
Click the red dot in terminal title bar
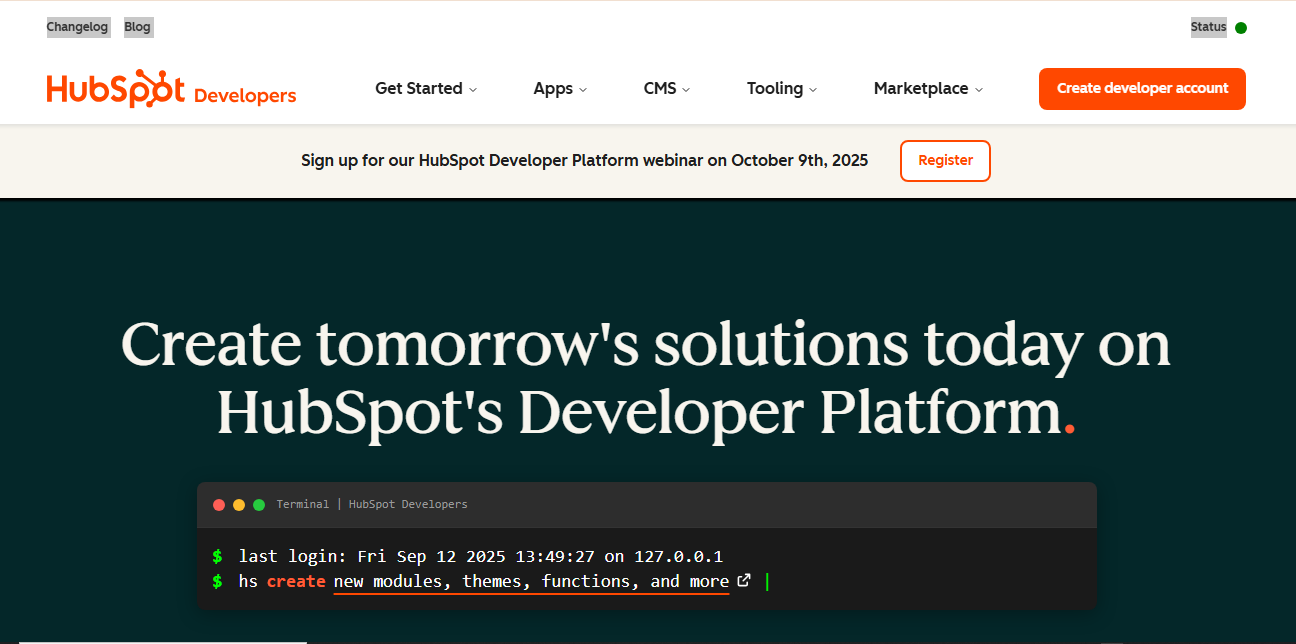219,505
